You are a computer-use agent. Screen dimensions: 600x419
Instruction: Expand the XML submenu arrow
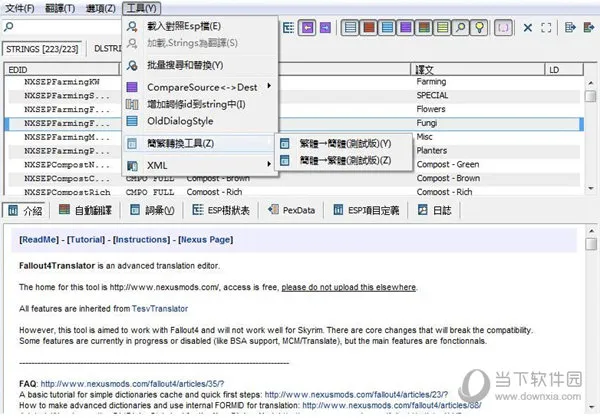(x=269, y=164)
